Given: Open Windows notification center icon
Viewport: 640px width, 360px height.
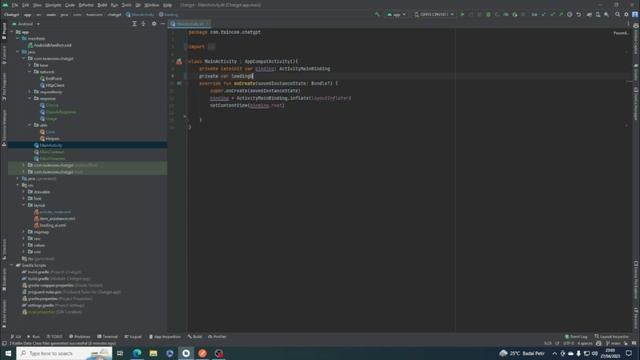Looking at the screenshot, I should pos(629,353).
